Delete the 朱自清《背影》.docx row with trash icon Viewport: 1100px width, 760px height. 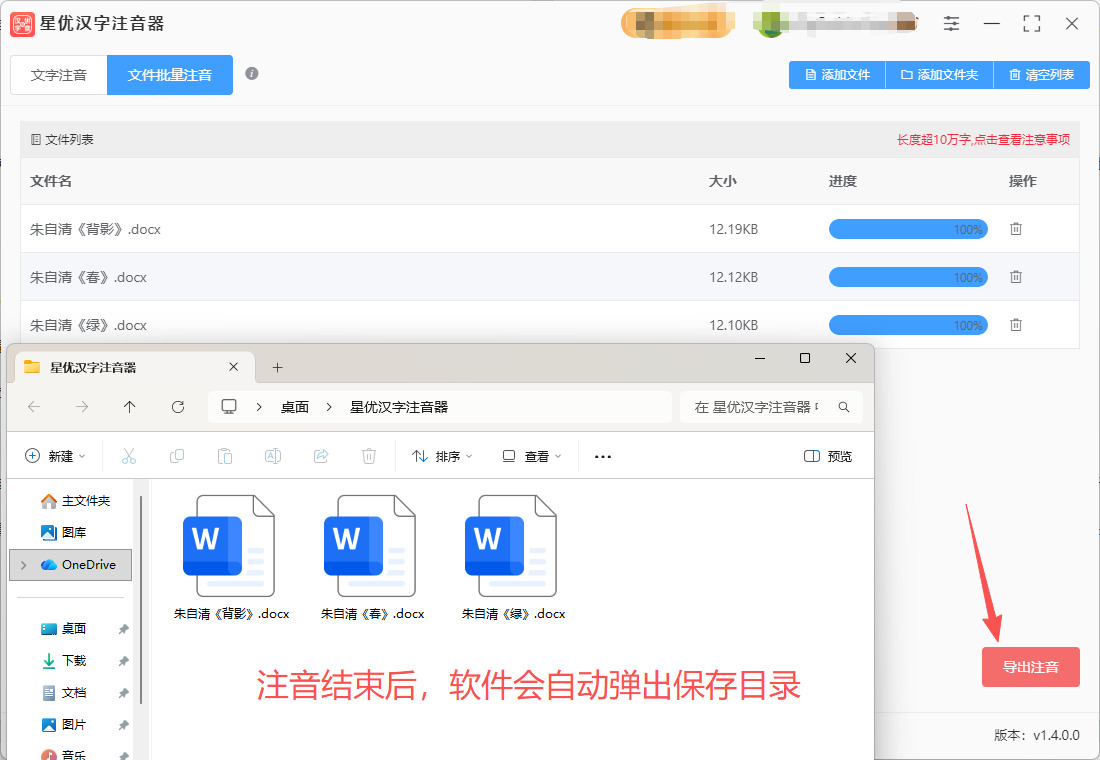1016,229
